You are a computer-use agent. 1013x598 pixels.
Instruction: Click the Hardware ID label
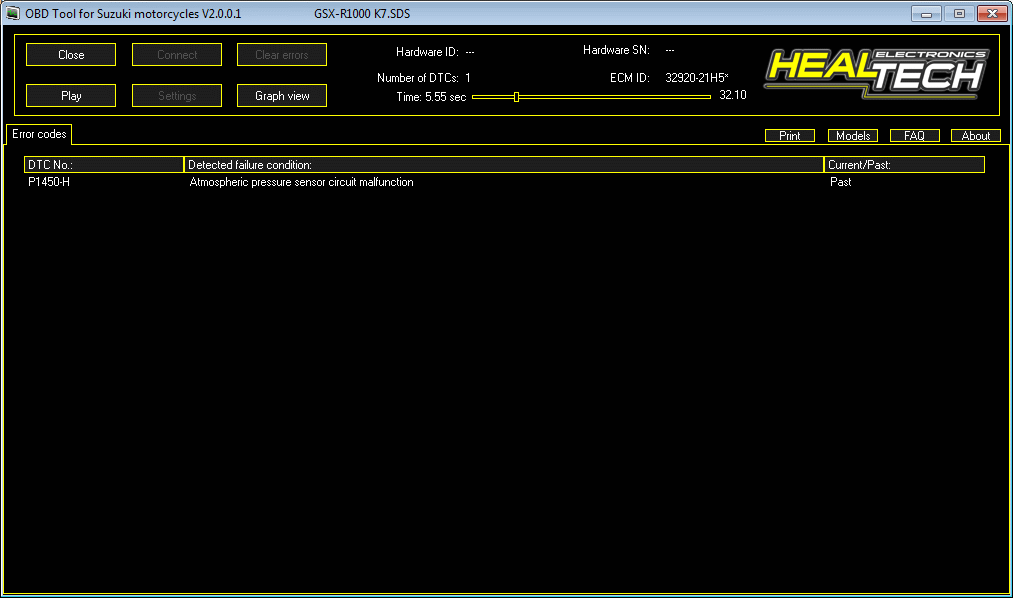pos(427,52)
